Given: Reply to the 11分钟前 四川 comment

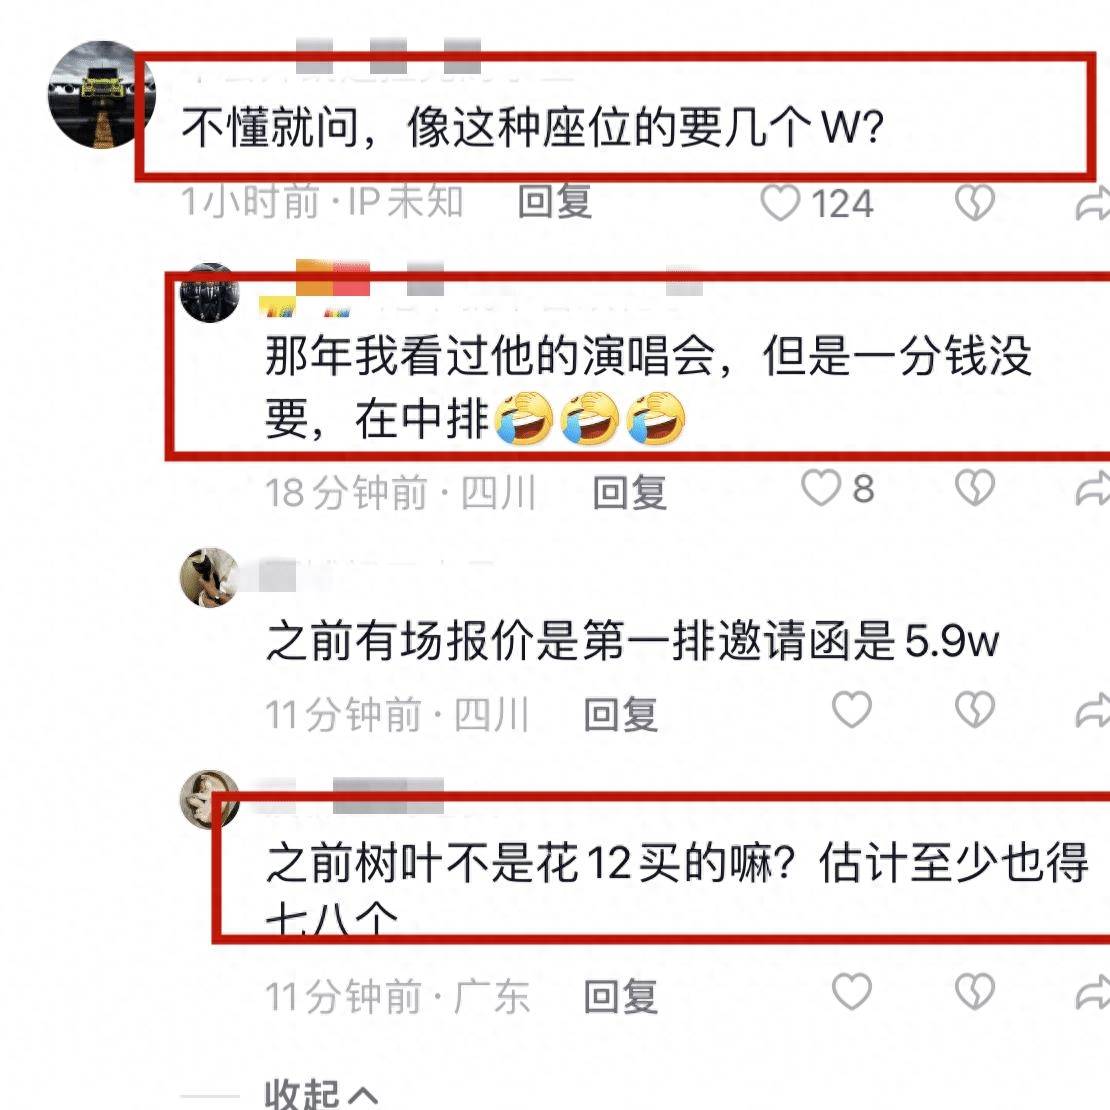Looking at the screenshot, I should coord(621,714).
